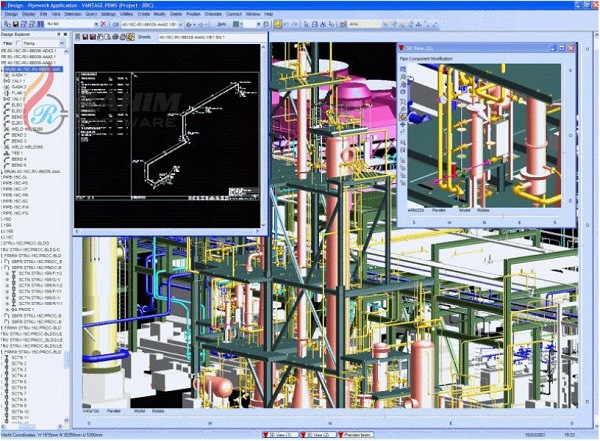
Task: Click the print icon in isometric toolbar
Action: pos(115,37)
